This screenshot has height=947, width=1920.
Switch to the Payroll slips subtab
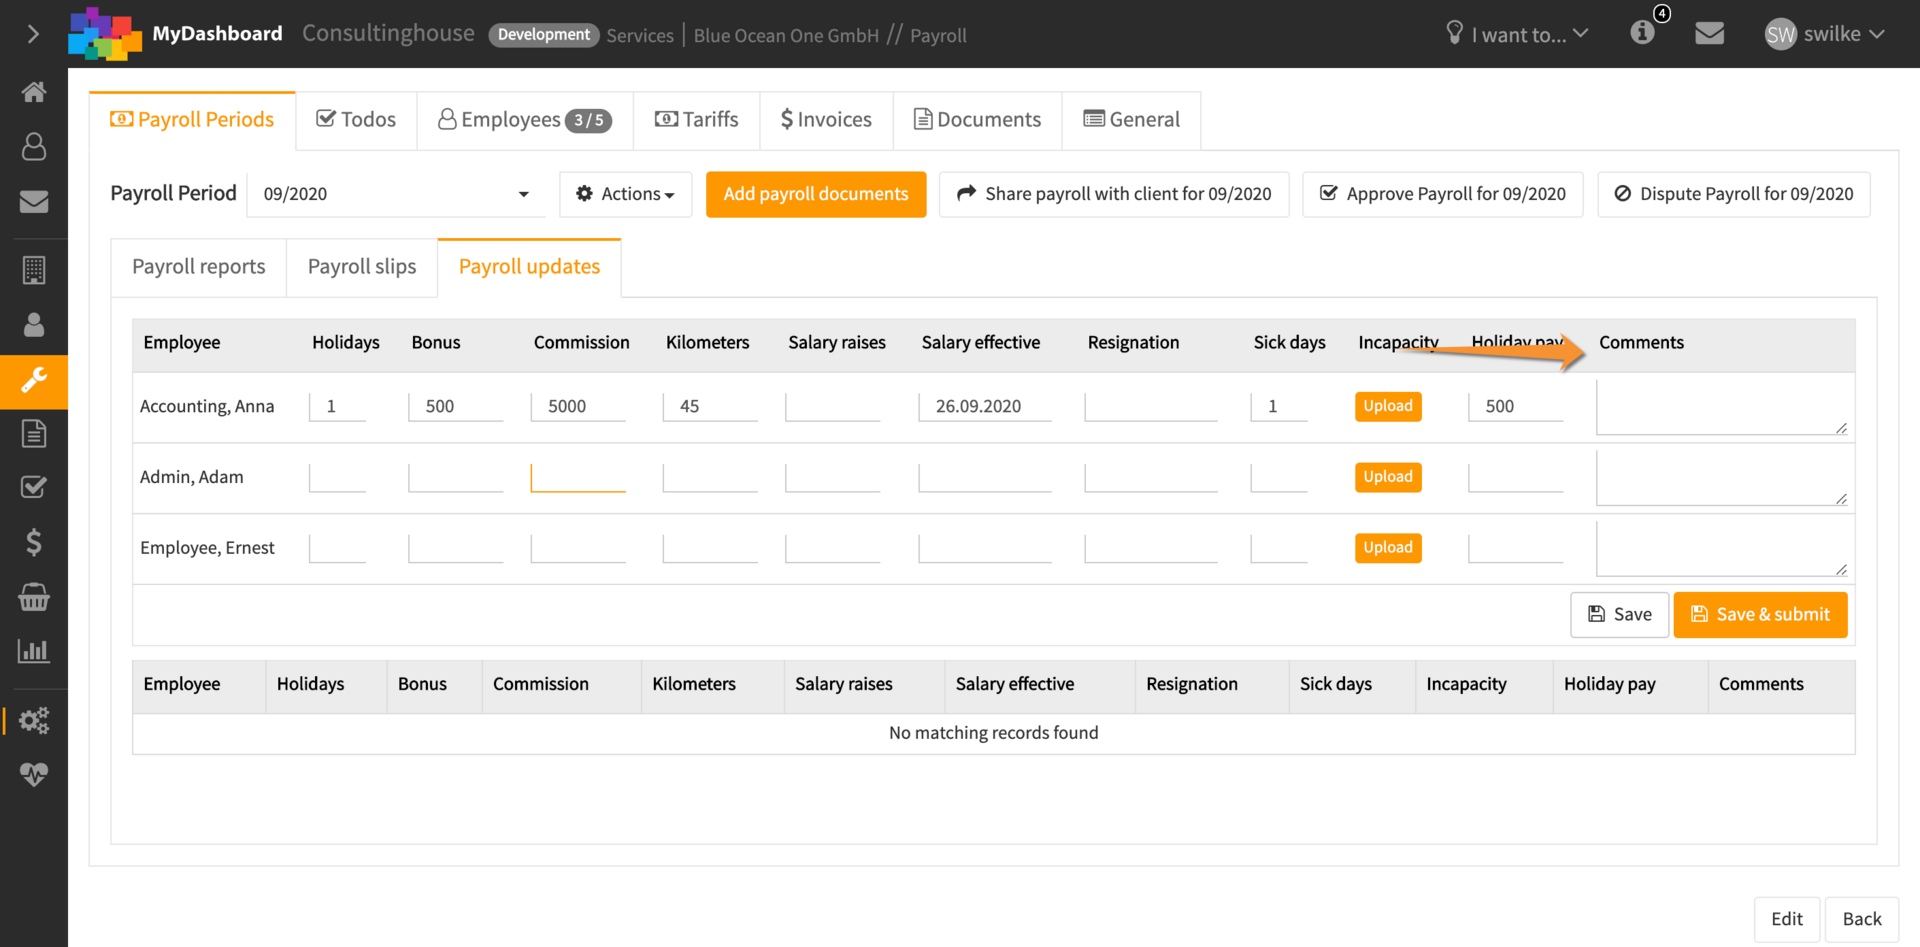362,267
